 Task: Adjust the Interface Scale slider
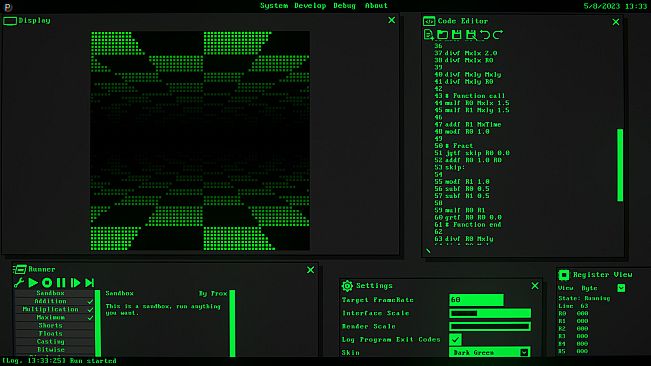490,313
